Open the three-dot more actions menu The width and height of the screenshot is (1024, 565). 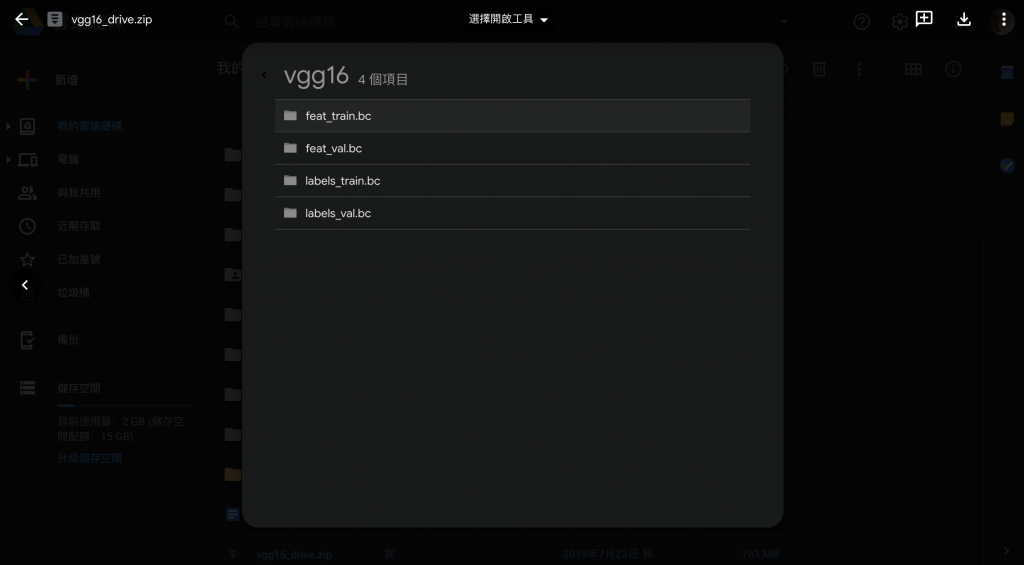1004,20
